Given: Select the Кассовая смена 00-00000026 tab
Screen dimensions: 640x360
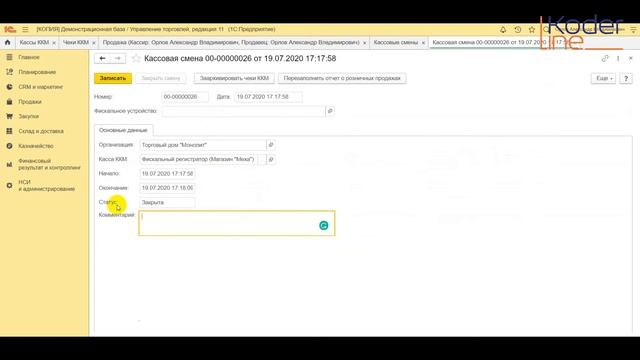Looking at the screenshot, I should click(489, 42).
